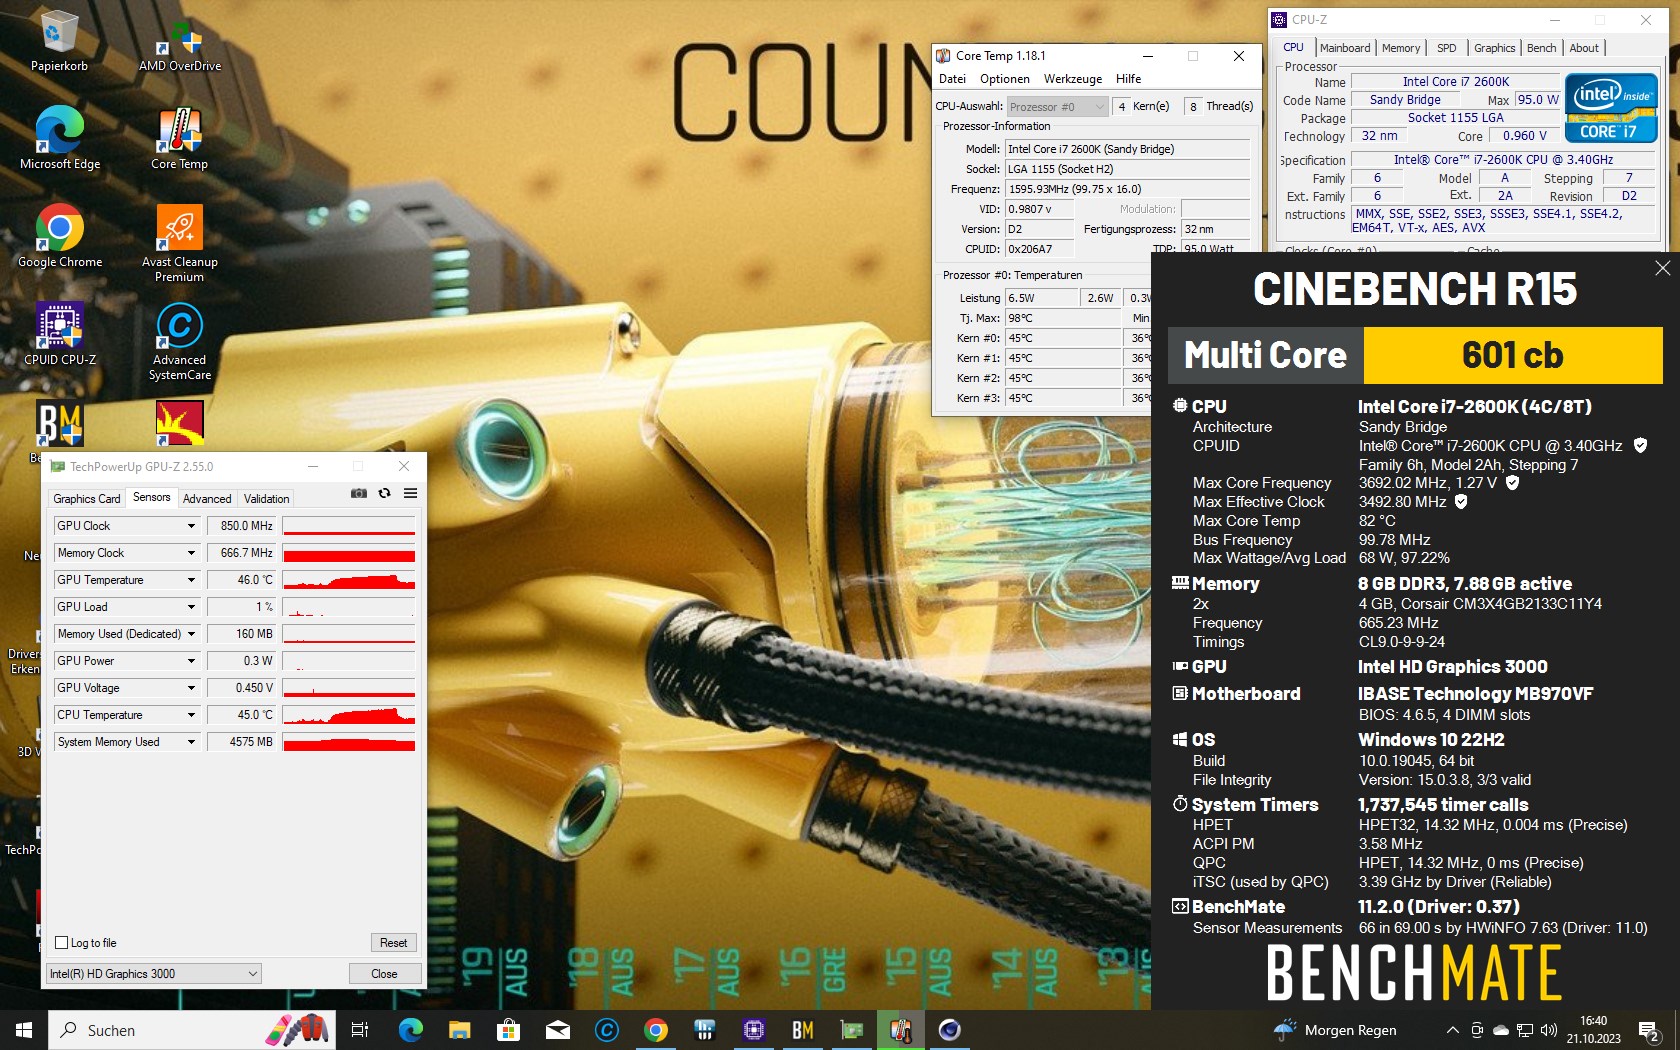Expand System Memory Used dropdown
The width and height of the screenshot is (1680, 1050).
tap(191, 742)
